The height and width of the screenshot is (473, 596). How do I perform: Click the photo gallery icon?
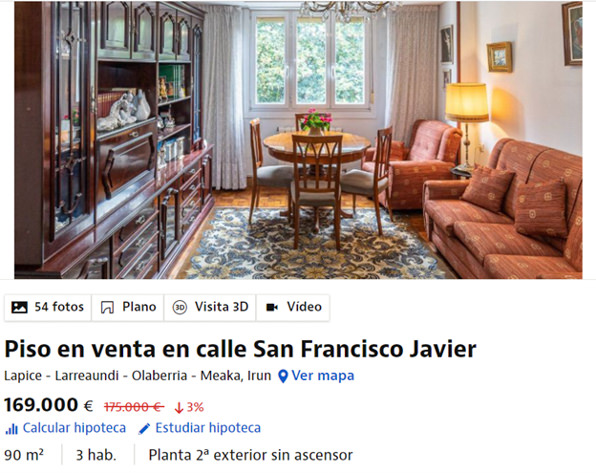19,307
